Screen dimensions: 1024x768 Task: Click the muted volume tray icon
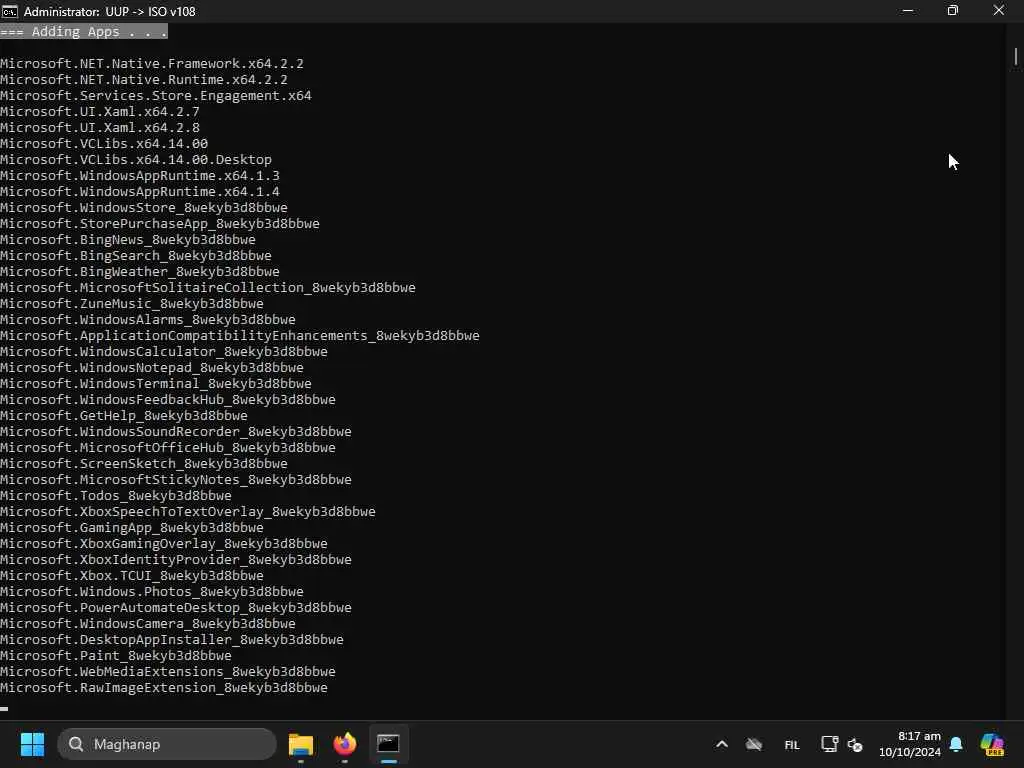[855, 744]
